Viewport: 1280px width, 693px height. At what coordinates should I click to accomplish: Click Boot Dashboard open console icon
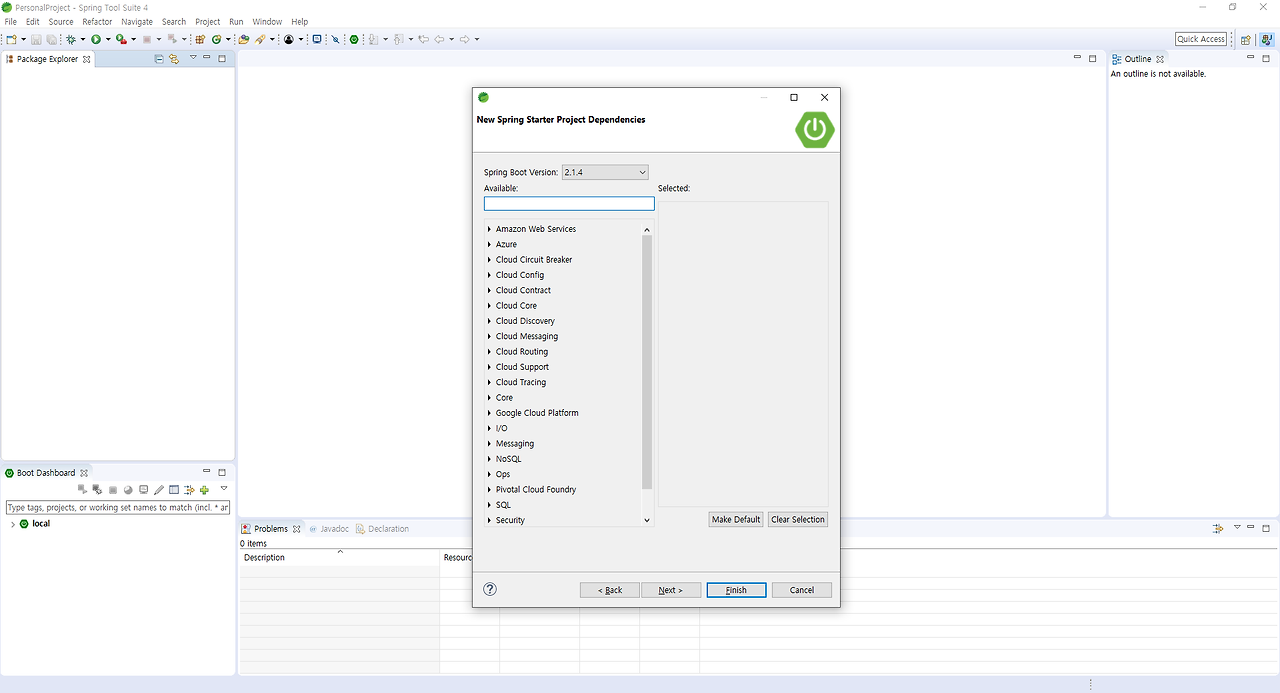[144, 490]
